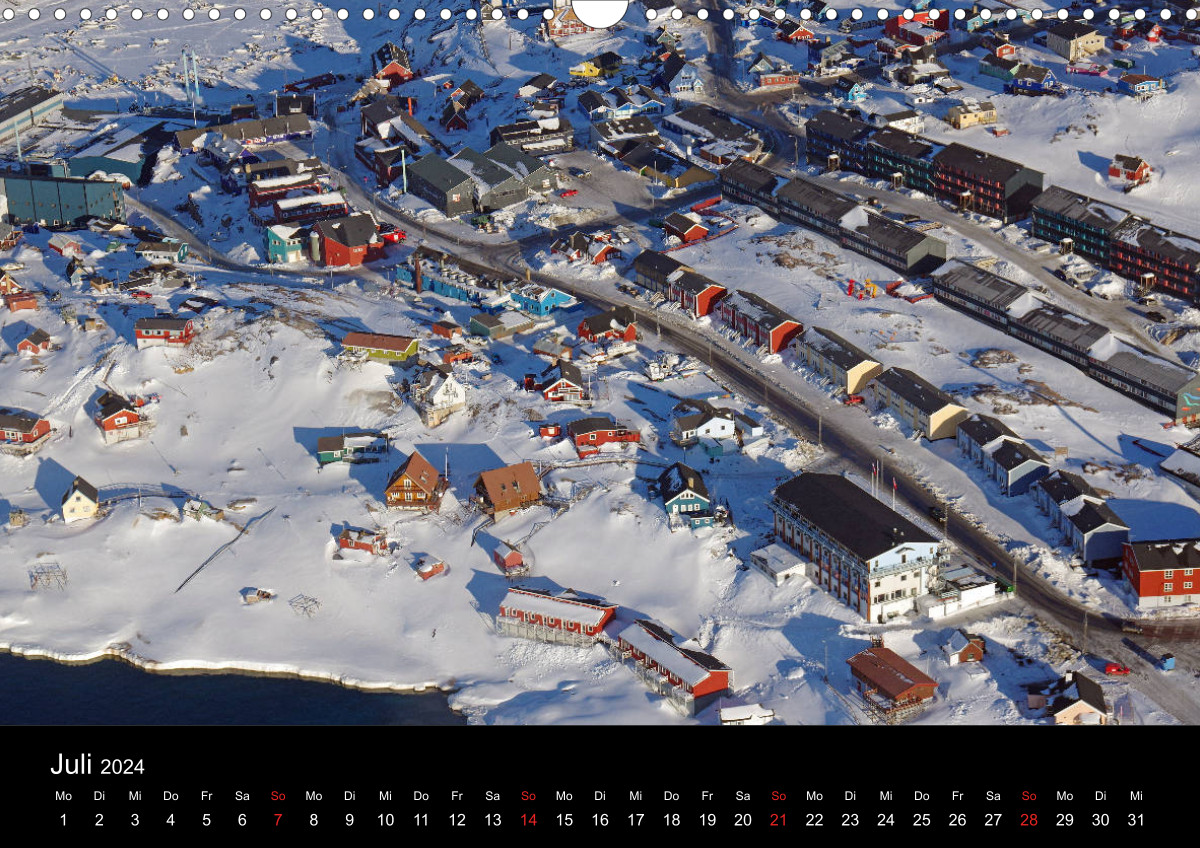Click the "Sa" label above day 6
Screen dimensions: 1200x848
pos(242,796)
